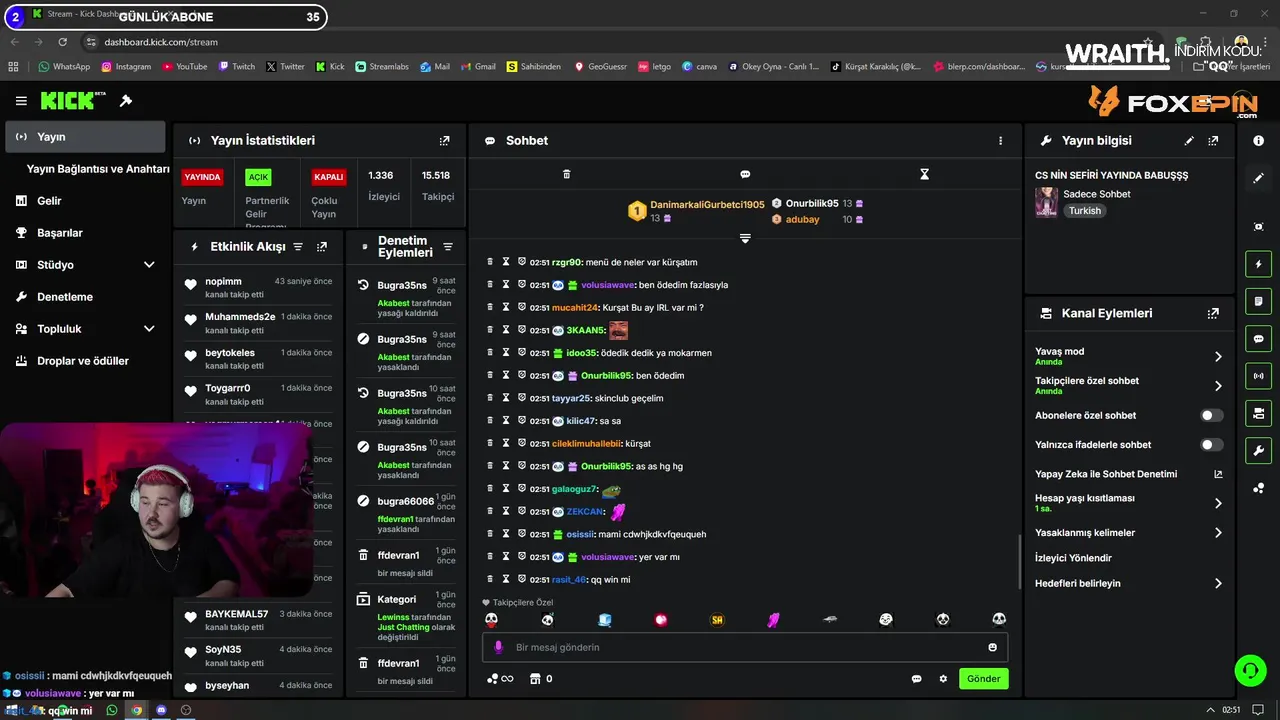Pop out the Etkinlik Akışı panel
Viewport: 1280px width, 720px height.
click(322, 247)
